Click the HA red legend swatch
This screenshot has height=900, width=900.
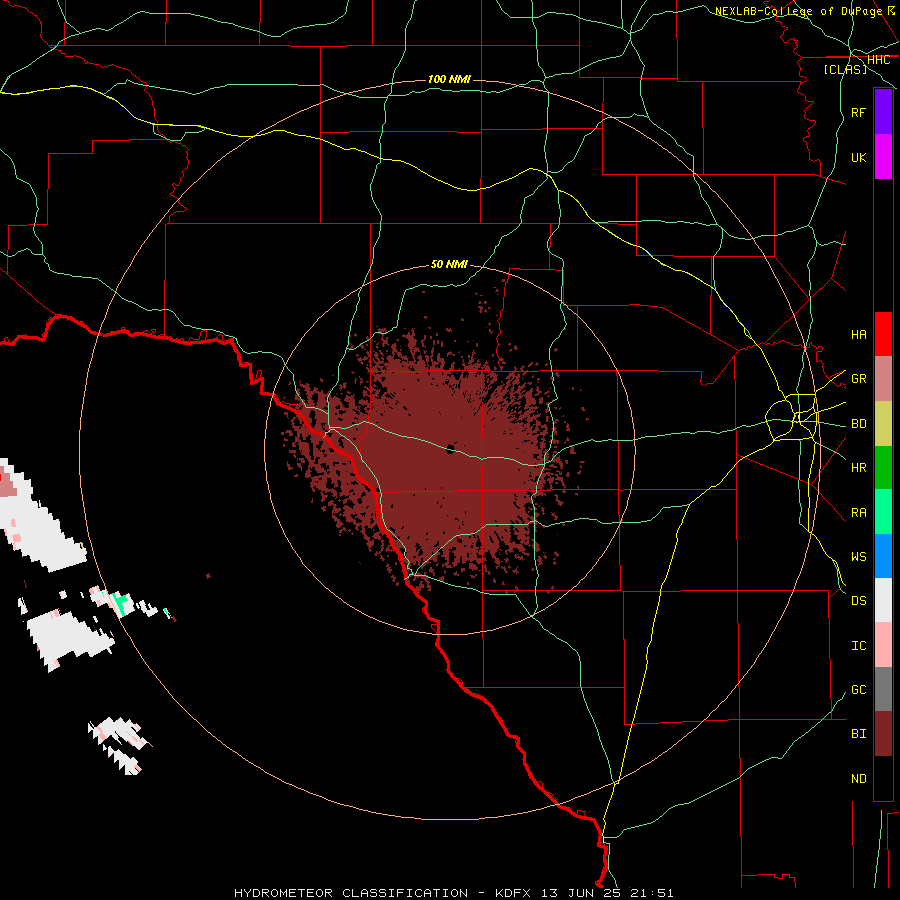883,334
